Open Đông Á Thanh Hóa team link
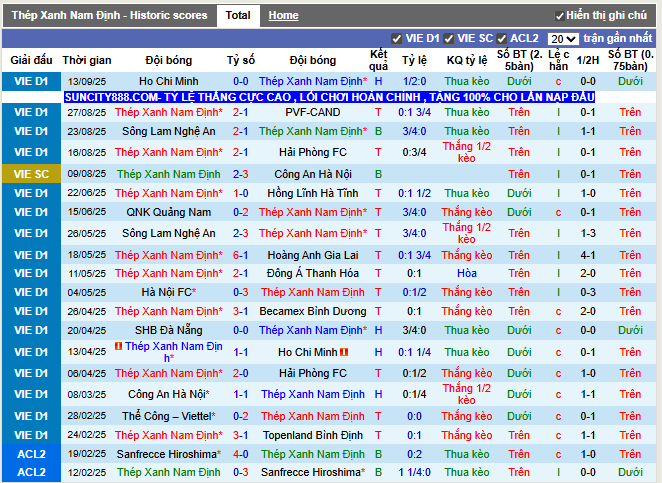The height and width of the screenshot is (483, 662). click(312, 273)
